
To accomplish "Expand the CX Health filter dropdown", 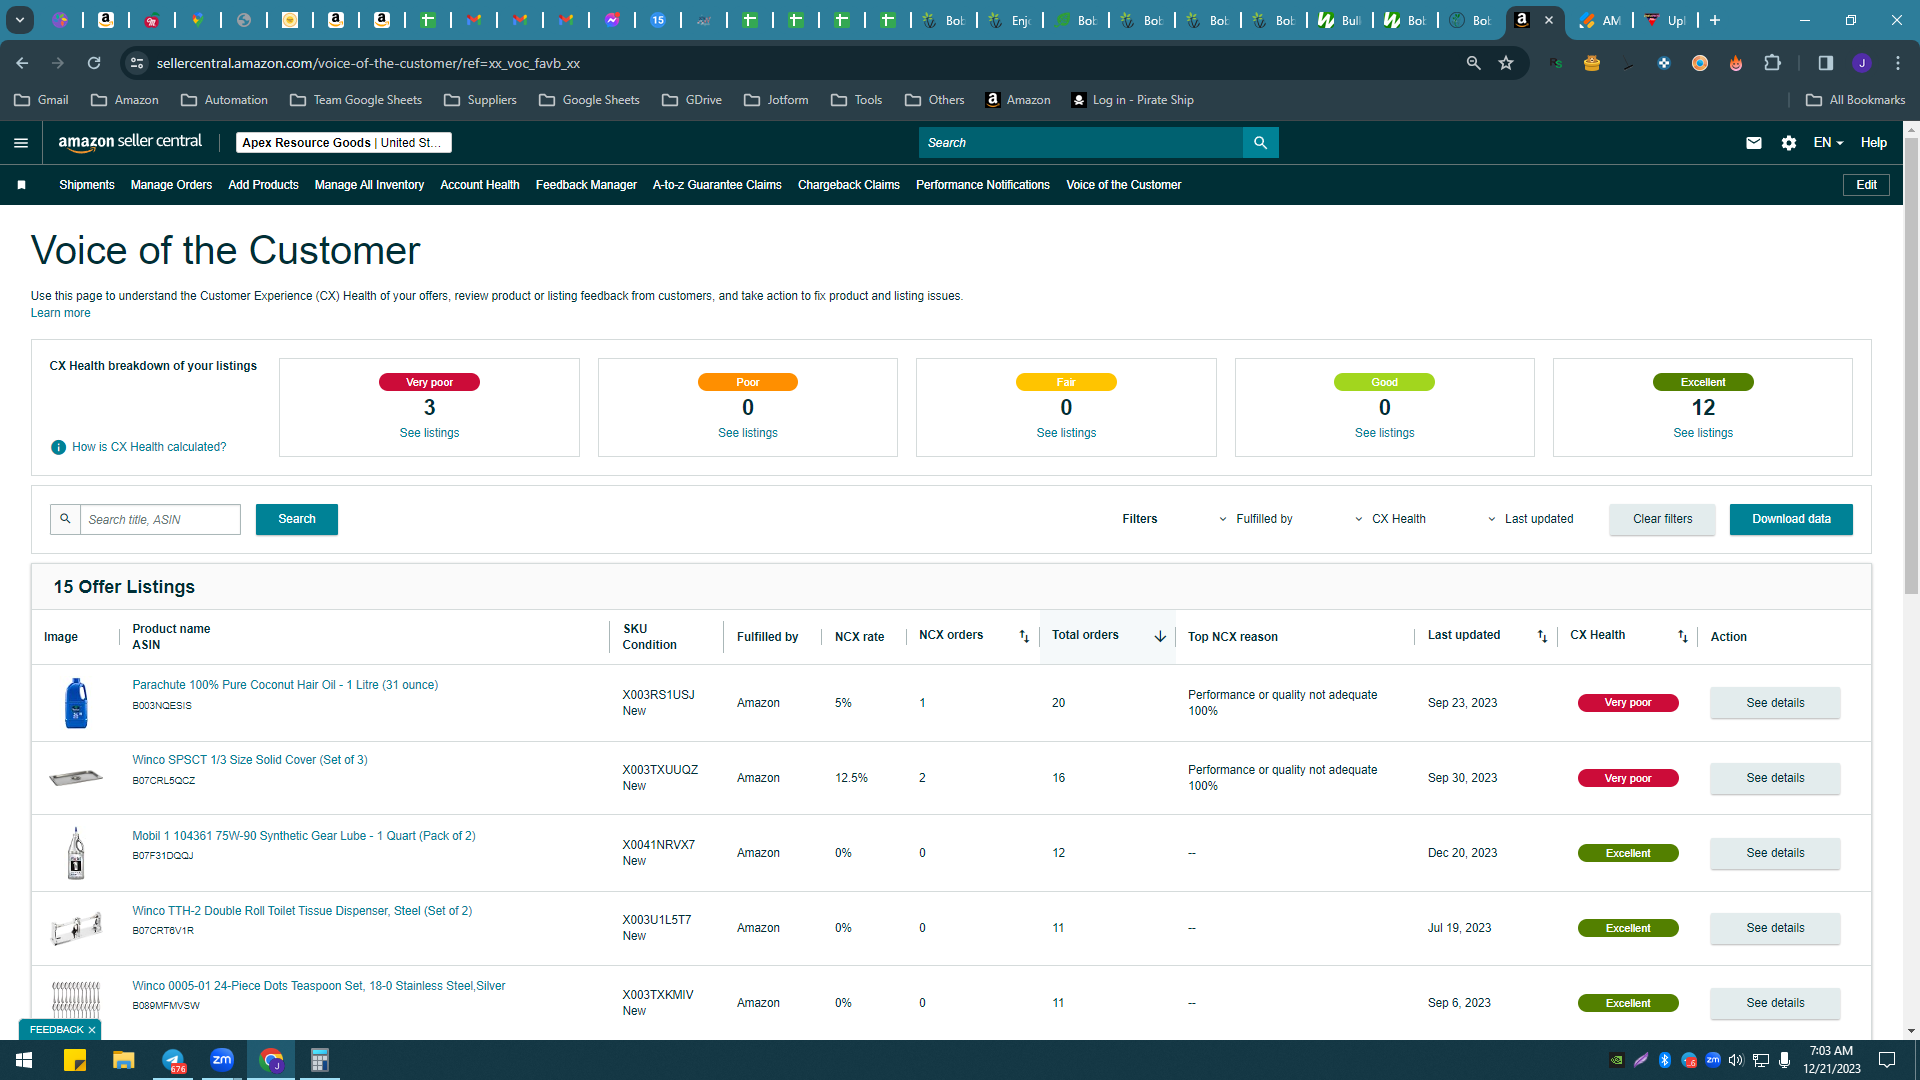I will point(1390,519).
